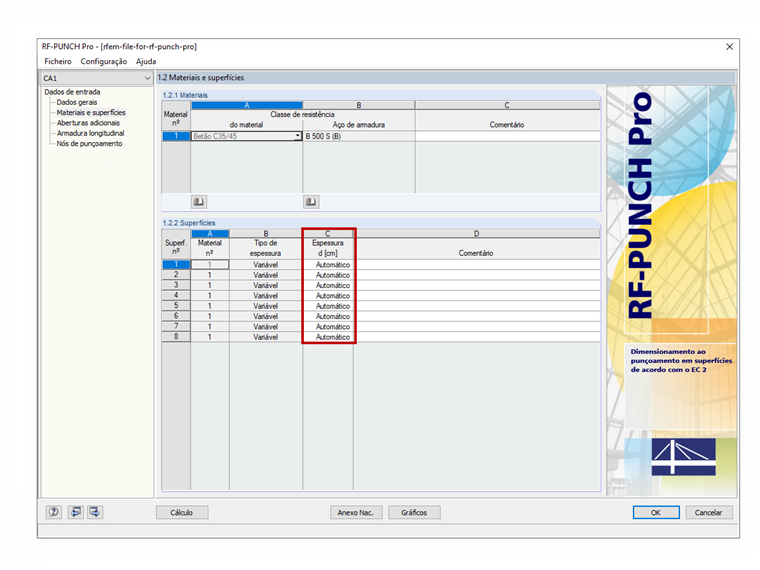Open the Gráficos button
This screenshot has height=570, width=760.
pyautogui.click(x=414, y=512)
